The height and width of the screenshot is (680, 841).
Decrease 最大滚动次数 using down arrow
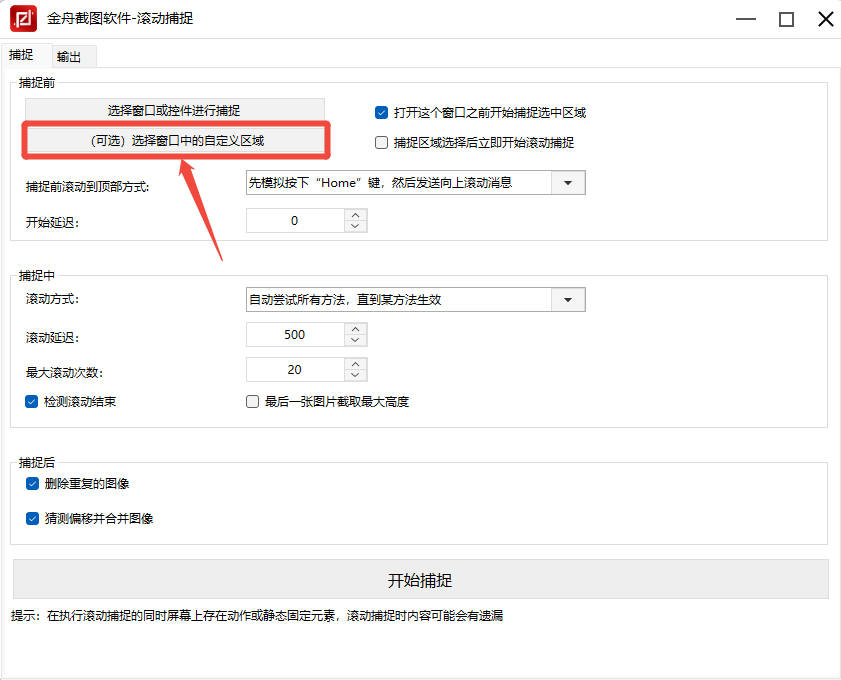(355, 376)
